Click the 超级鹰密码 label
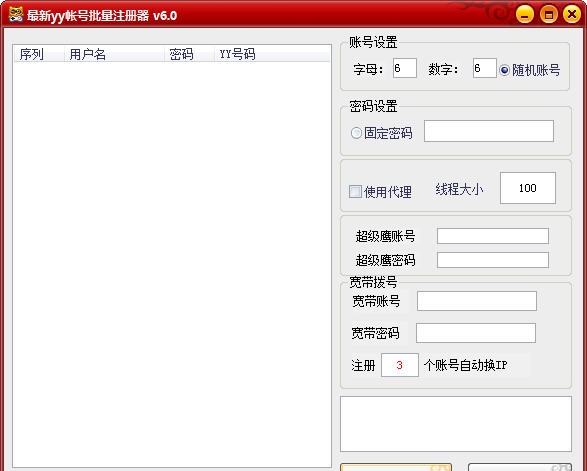Screen dimensions: 587x471 click(385, 260)
